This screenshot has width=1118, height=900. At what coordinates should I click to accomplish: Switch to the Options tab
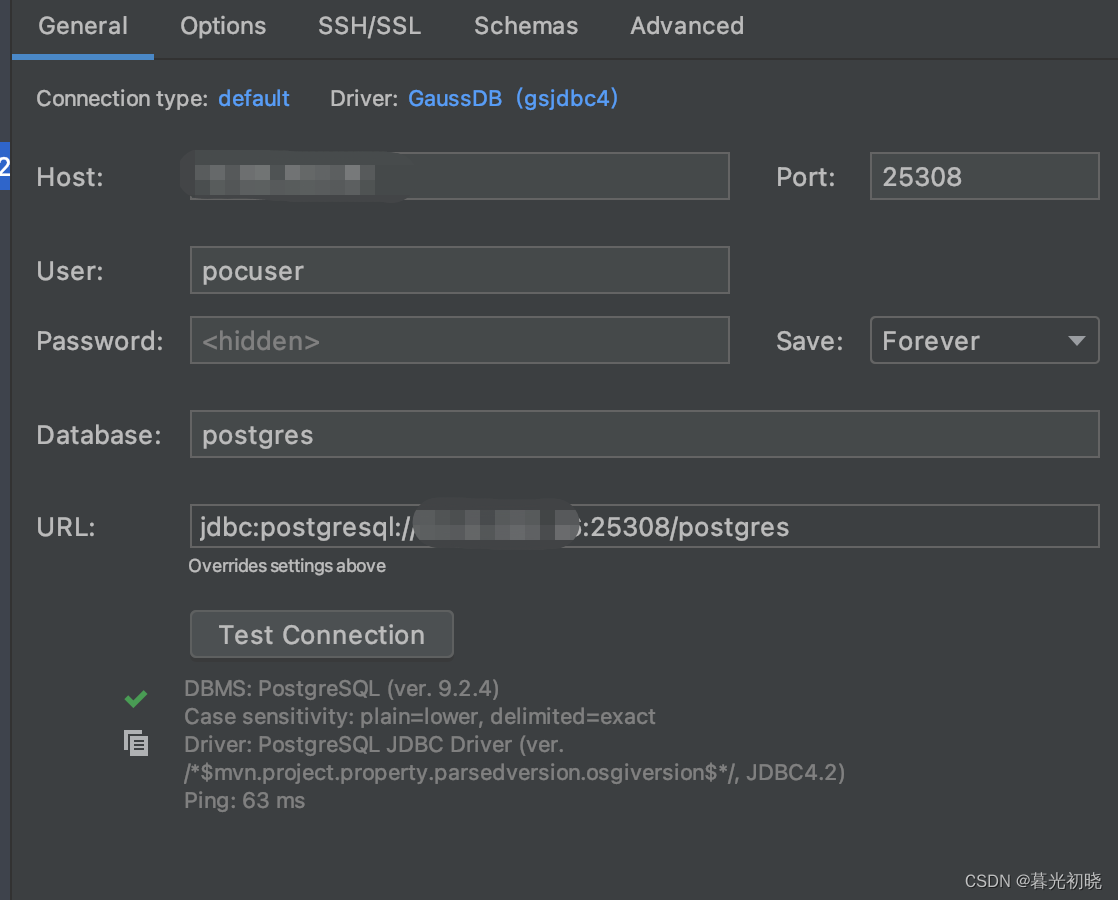pyautogui.click(x=222, y=26)
